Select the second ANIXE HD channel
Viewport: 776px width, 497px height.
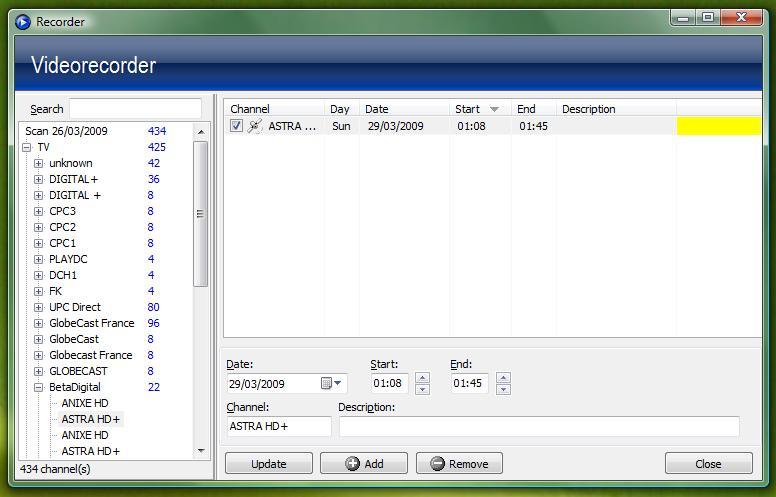point(85,435)
